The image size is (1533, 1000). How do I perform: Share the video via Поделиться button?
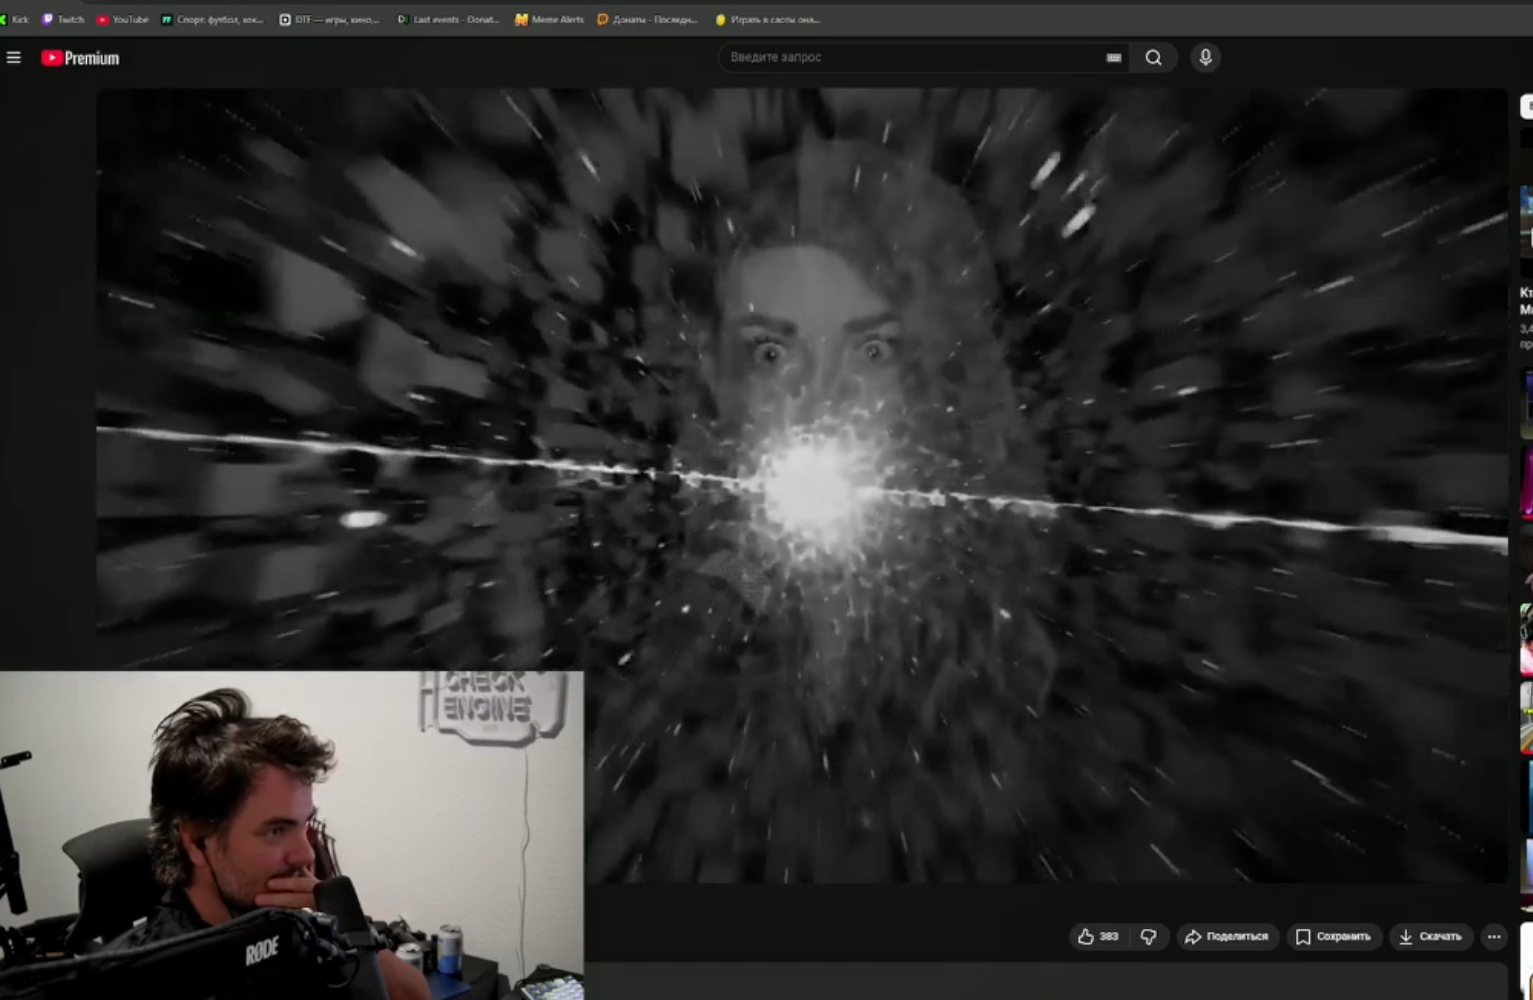tap(1226, 937)
